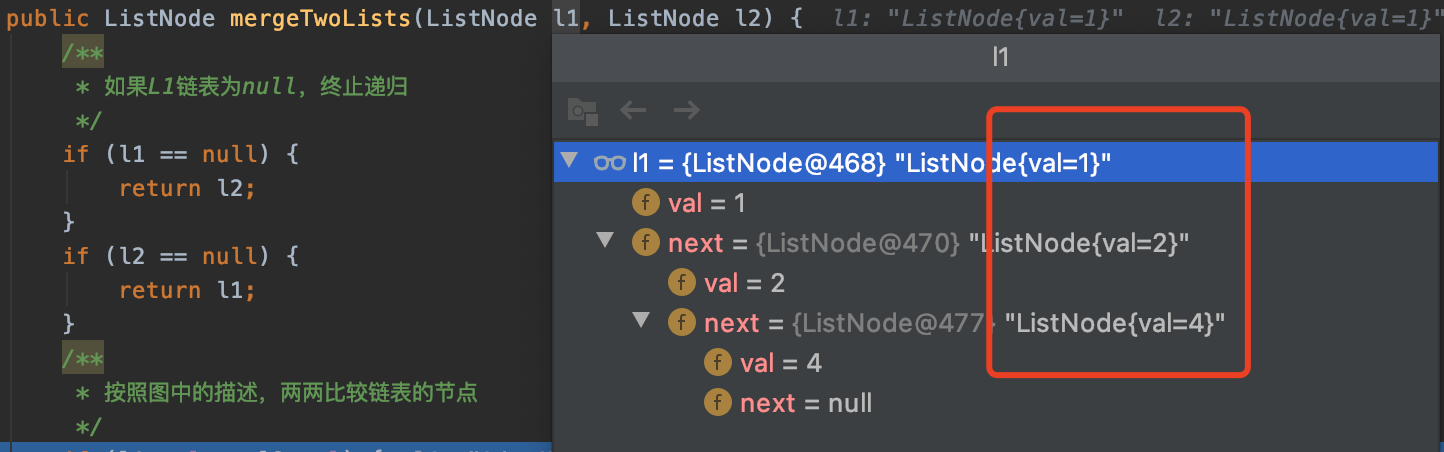Click the l1 popup title bar
The image size is (1444, 452).
pyautogui.click(x=999, y=58)
